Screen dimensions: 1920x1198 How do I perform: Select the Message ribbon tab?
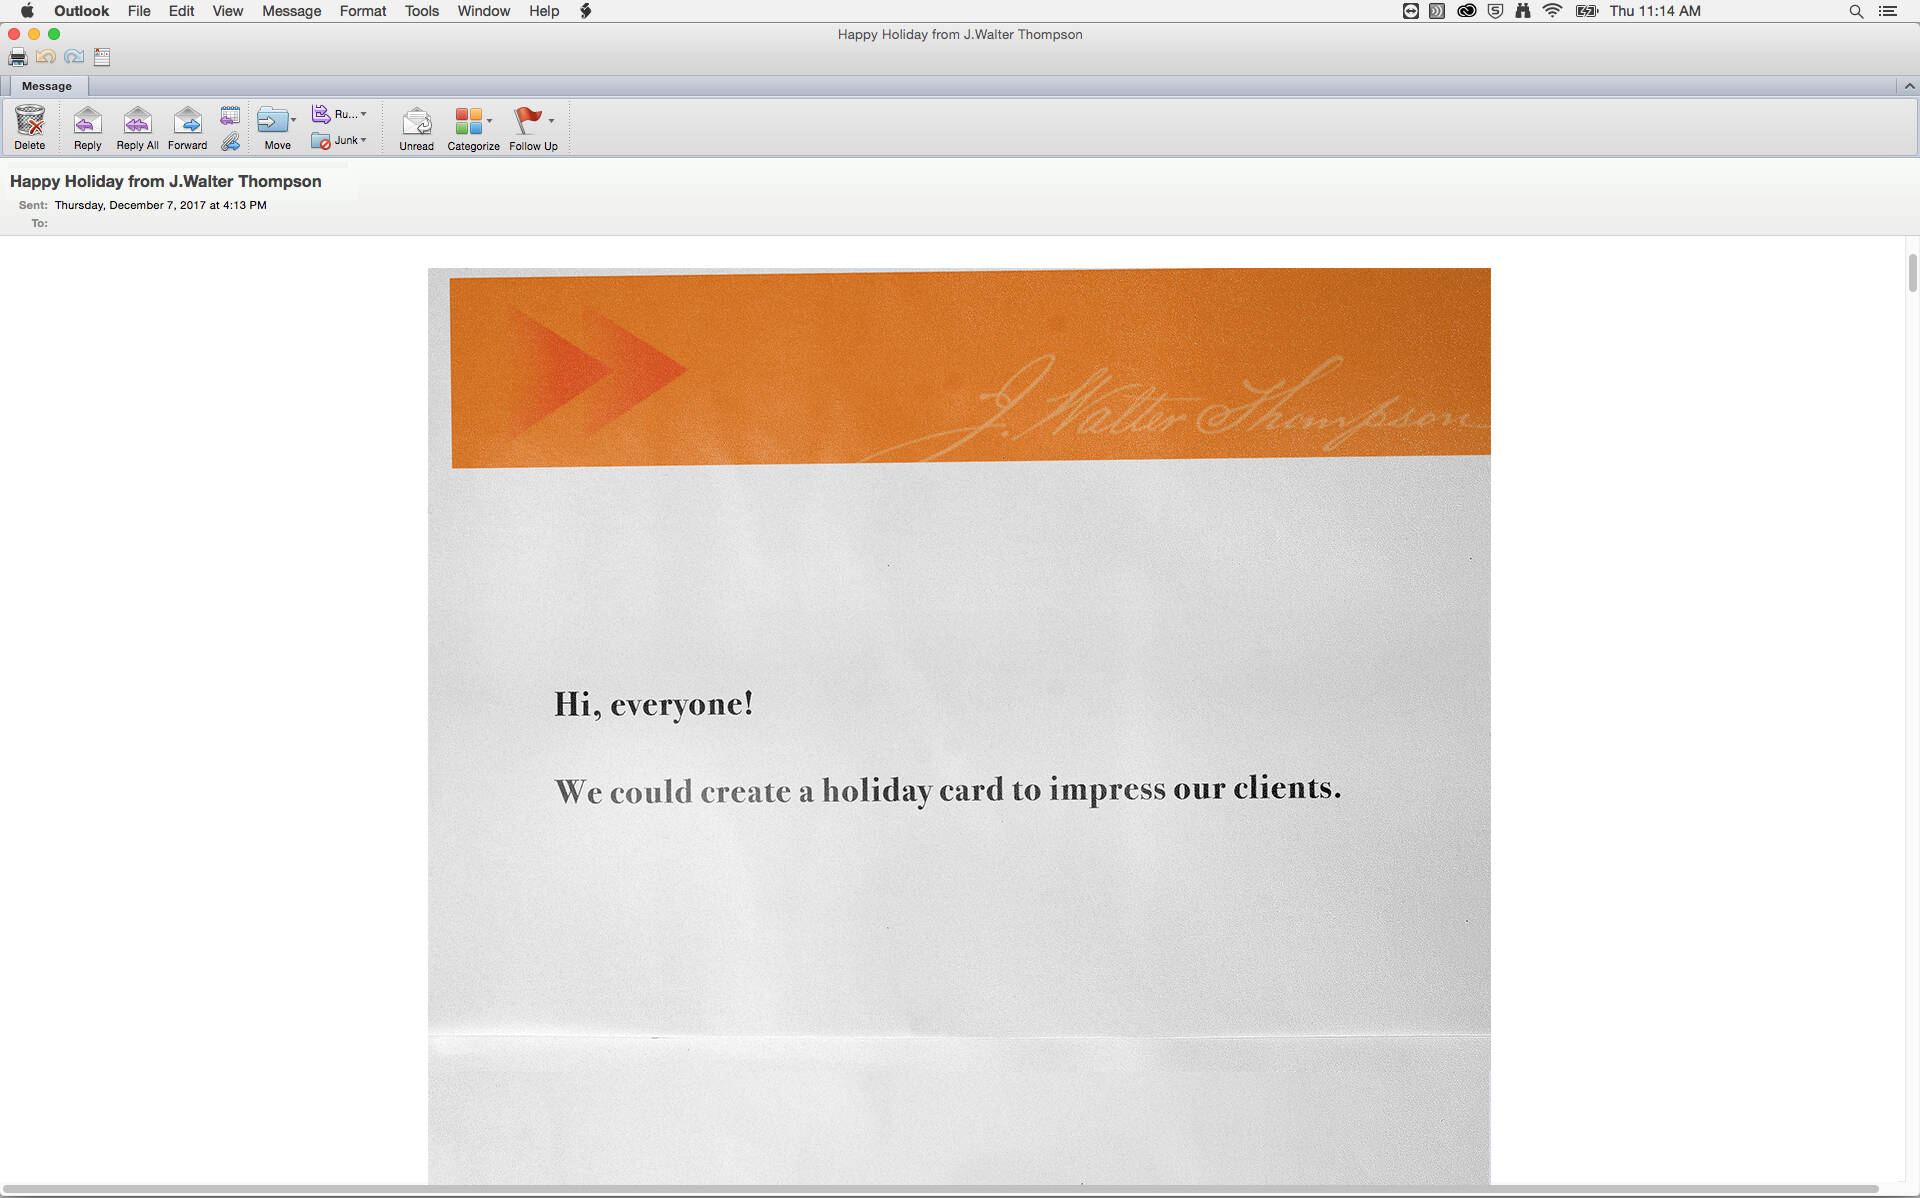tap(46, 86)
